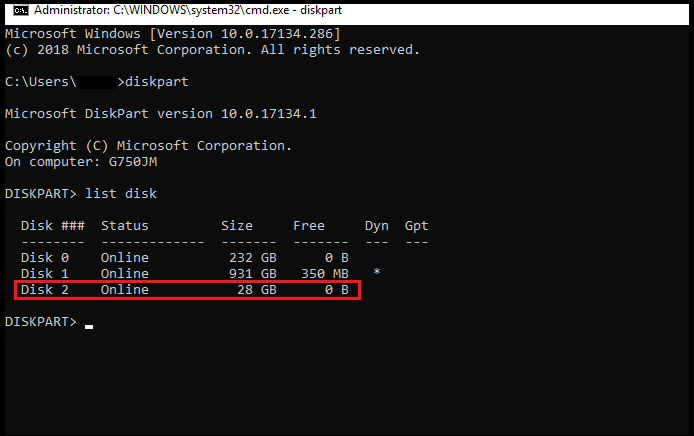The image size is (694, 436).
Task: Click the Microsoft Windows version line
Action: point(172,33)
